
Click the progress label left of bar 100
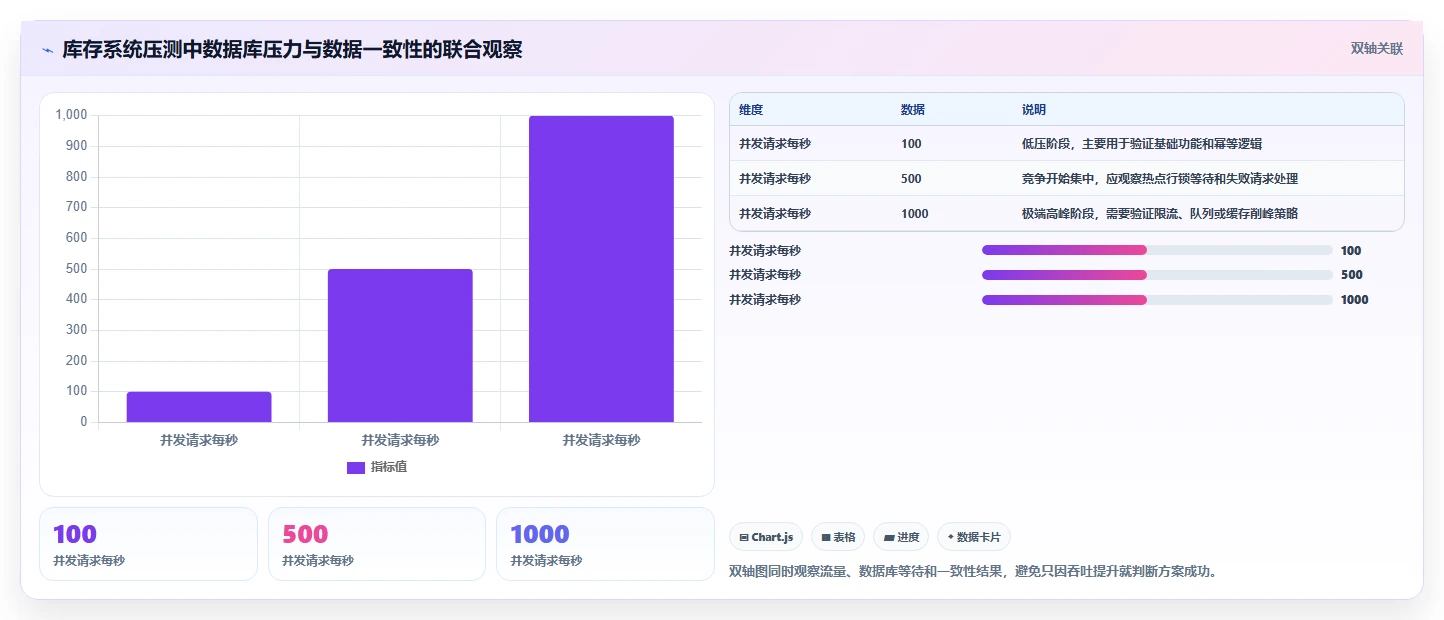(x=765, y=251)
